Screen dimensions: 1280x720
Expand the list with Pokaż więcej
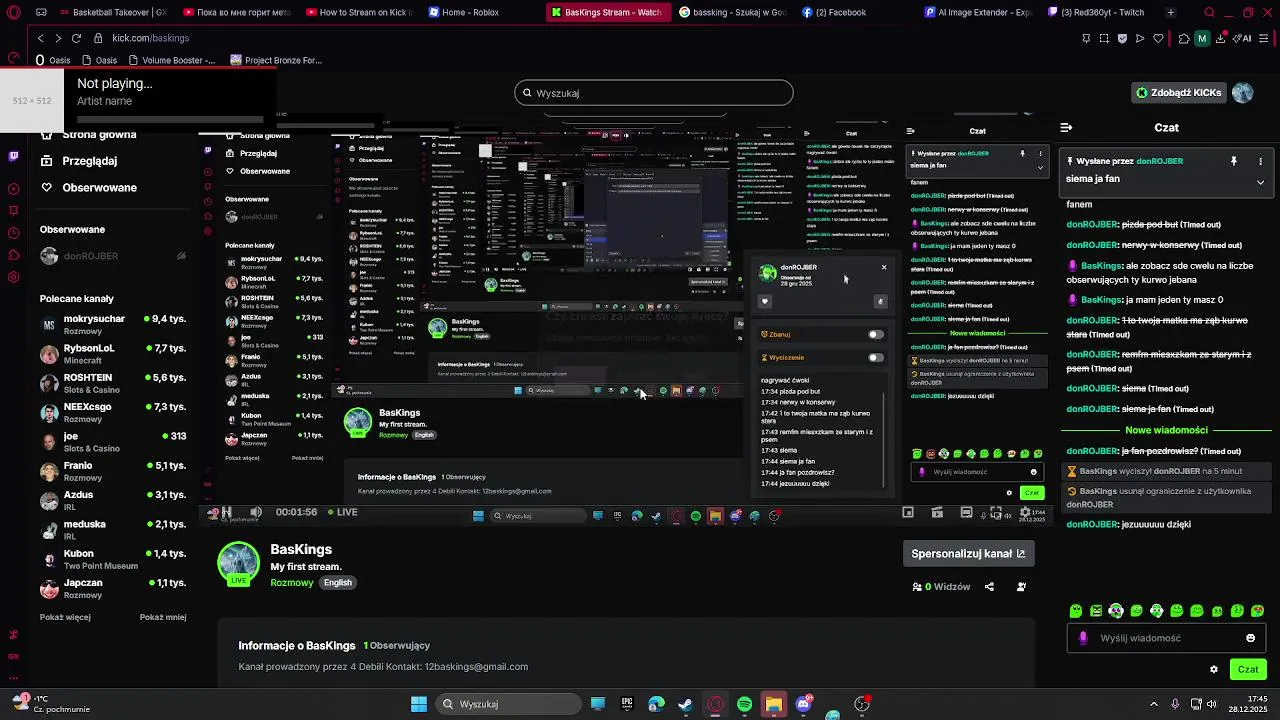coord(65,617)
